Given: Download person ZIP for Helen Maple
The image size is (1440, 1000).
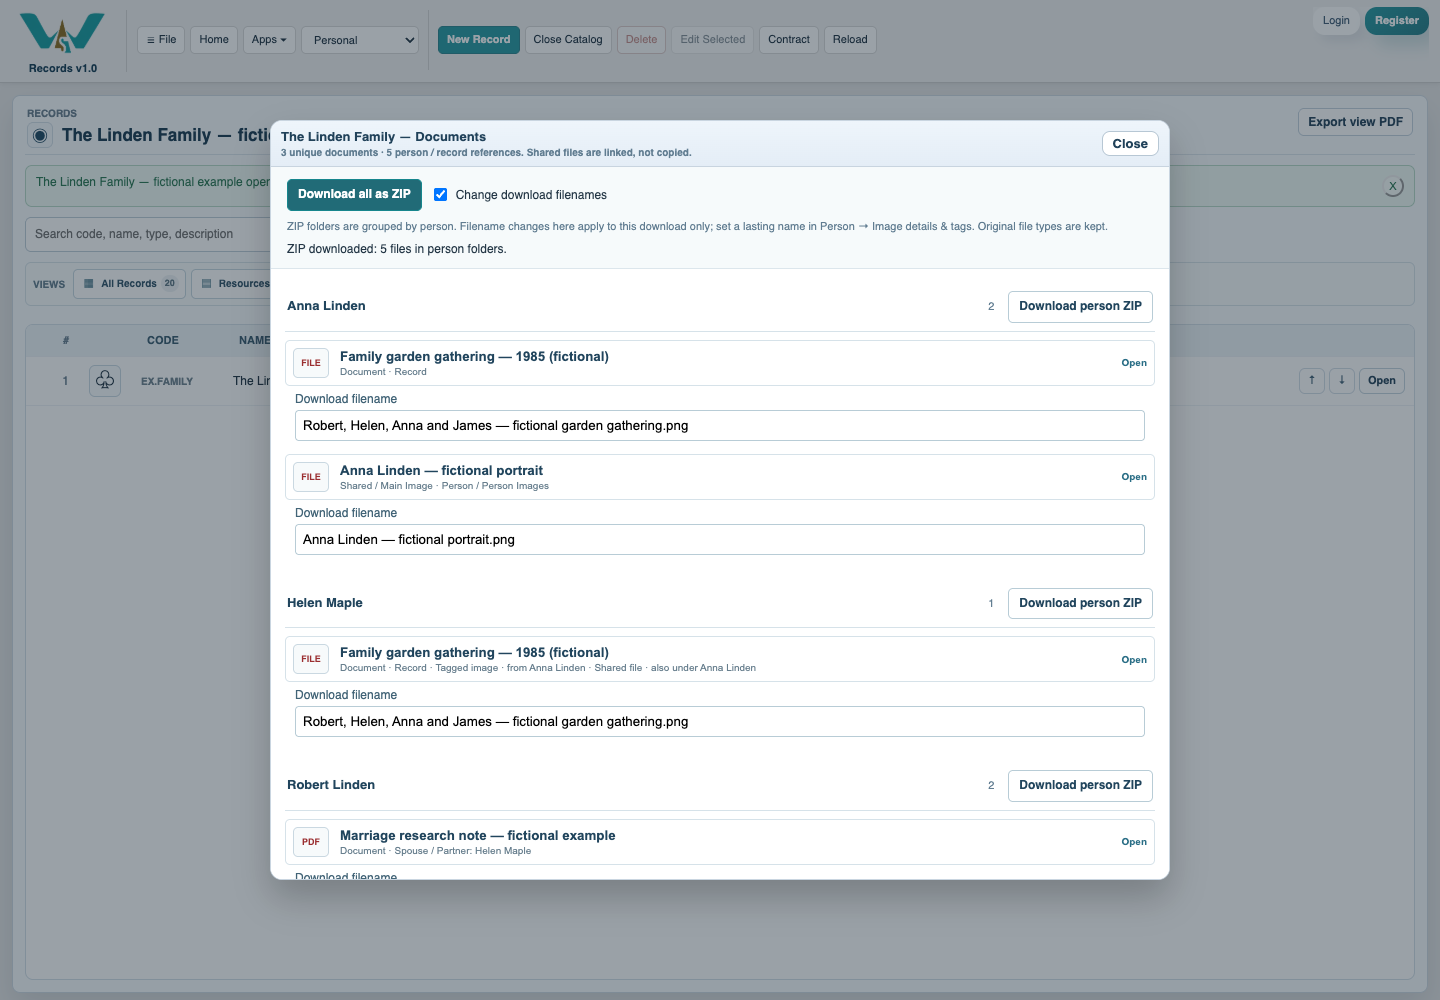Looking at the screenshot, I should click(1080, 603).
